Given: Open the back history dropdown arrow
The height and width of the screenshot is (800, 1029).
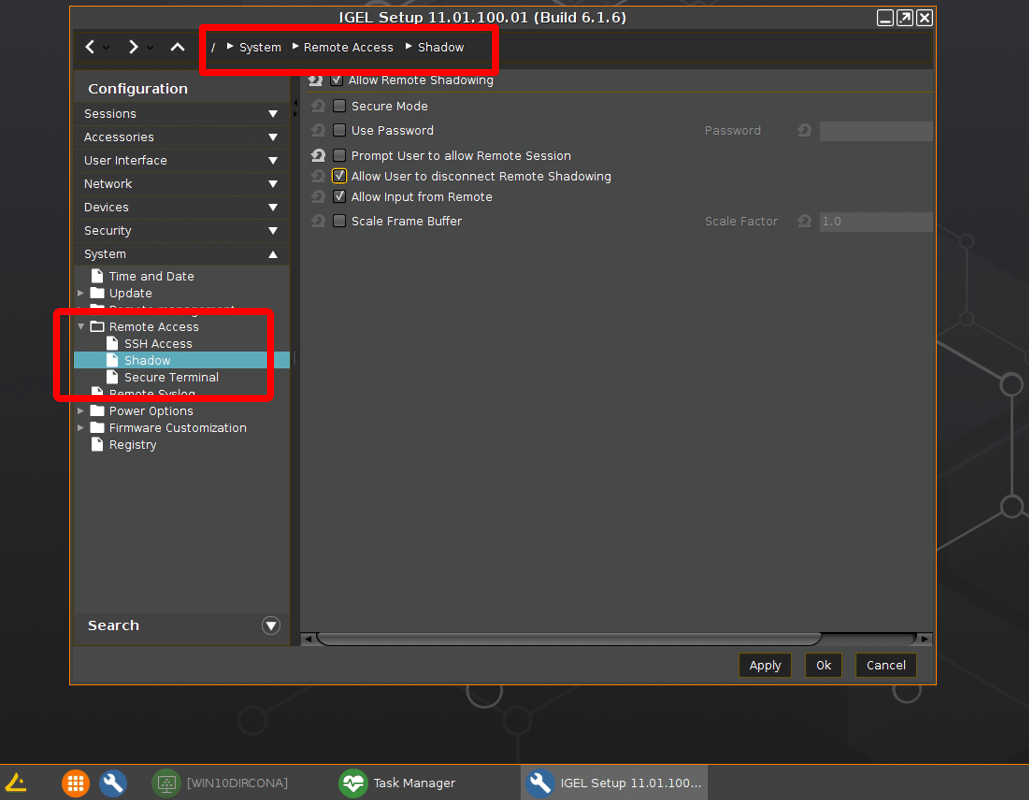Looking at the screenshot, I should (106, 47).
